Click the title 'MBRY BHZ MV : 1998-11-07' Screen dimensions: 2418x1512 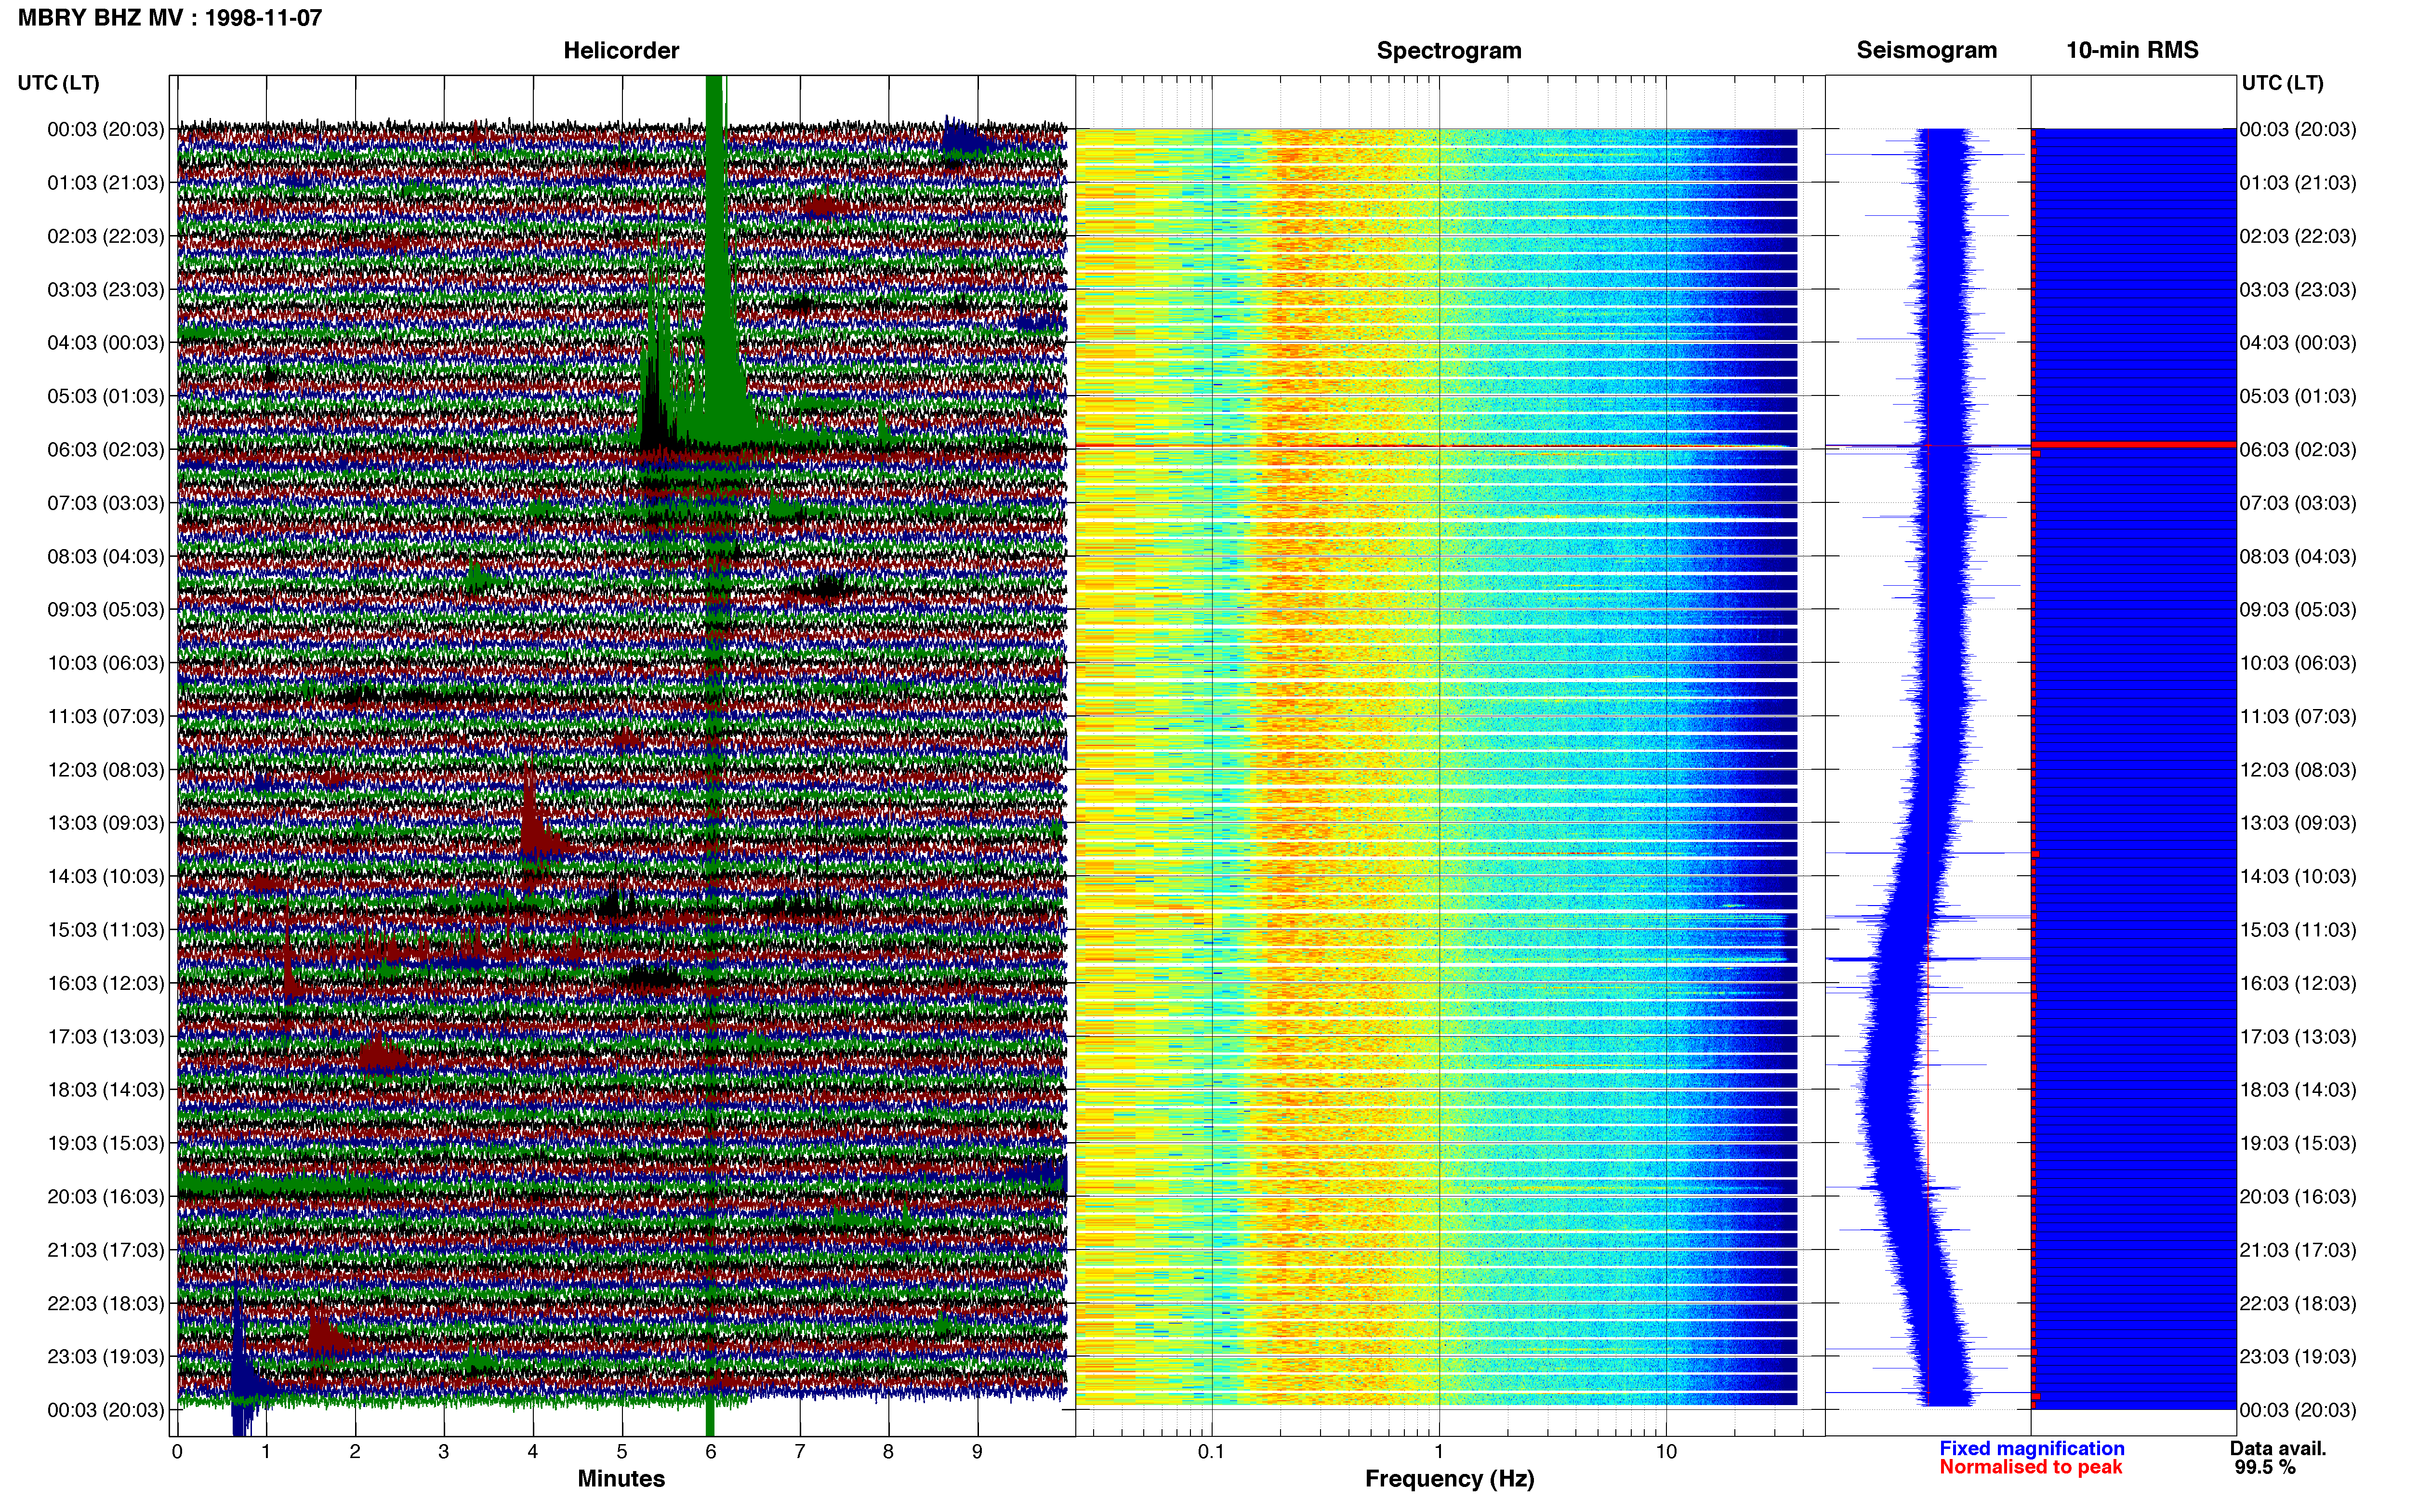click(170, 18)
